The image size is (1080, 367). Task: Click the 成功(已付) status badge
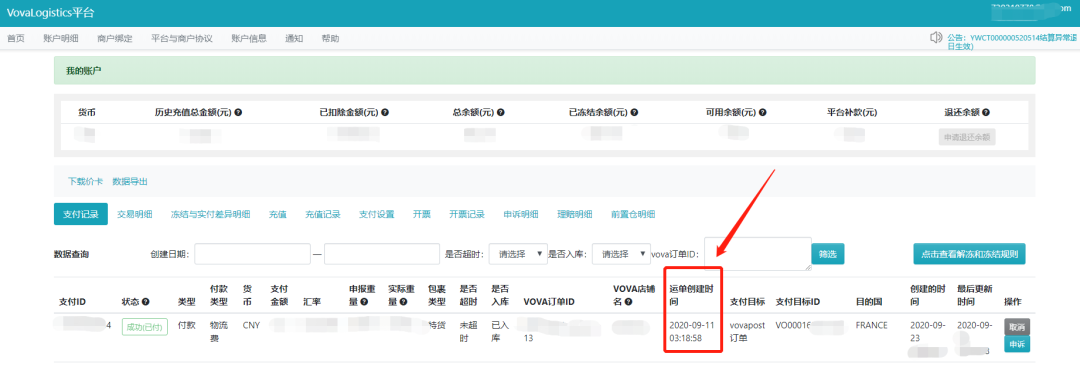[145, 326]
